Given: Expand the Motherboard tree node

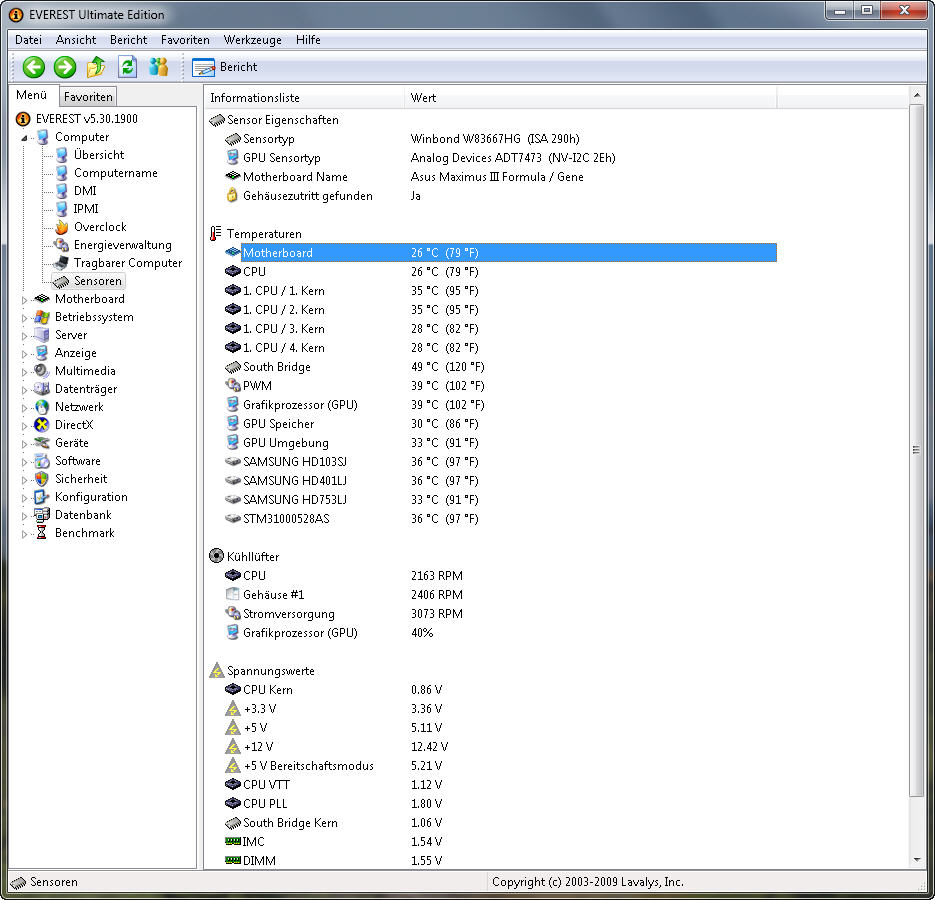Looking at the screenshot, I should pos(26,299).
